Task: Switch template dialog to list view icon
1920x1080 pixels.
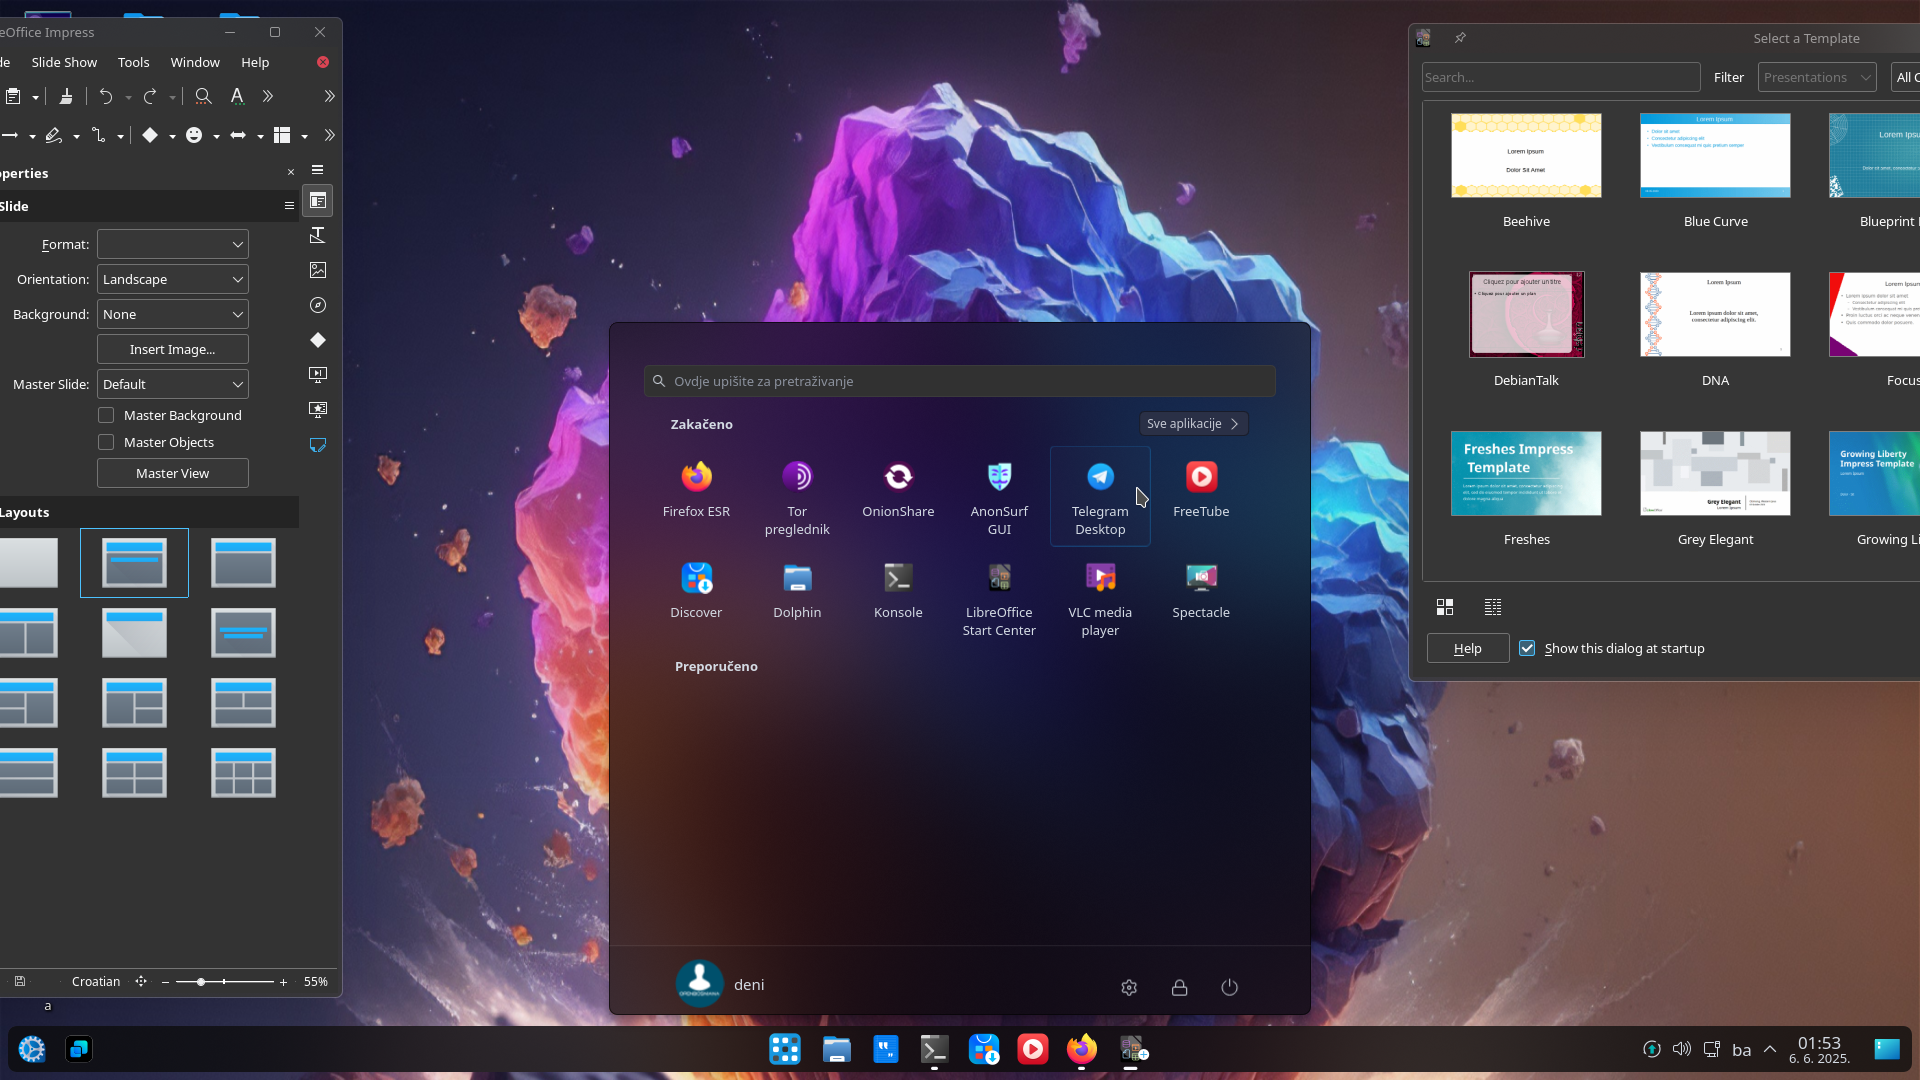Action: click(1493, 607)
